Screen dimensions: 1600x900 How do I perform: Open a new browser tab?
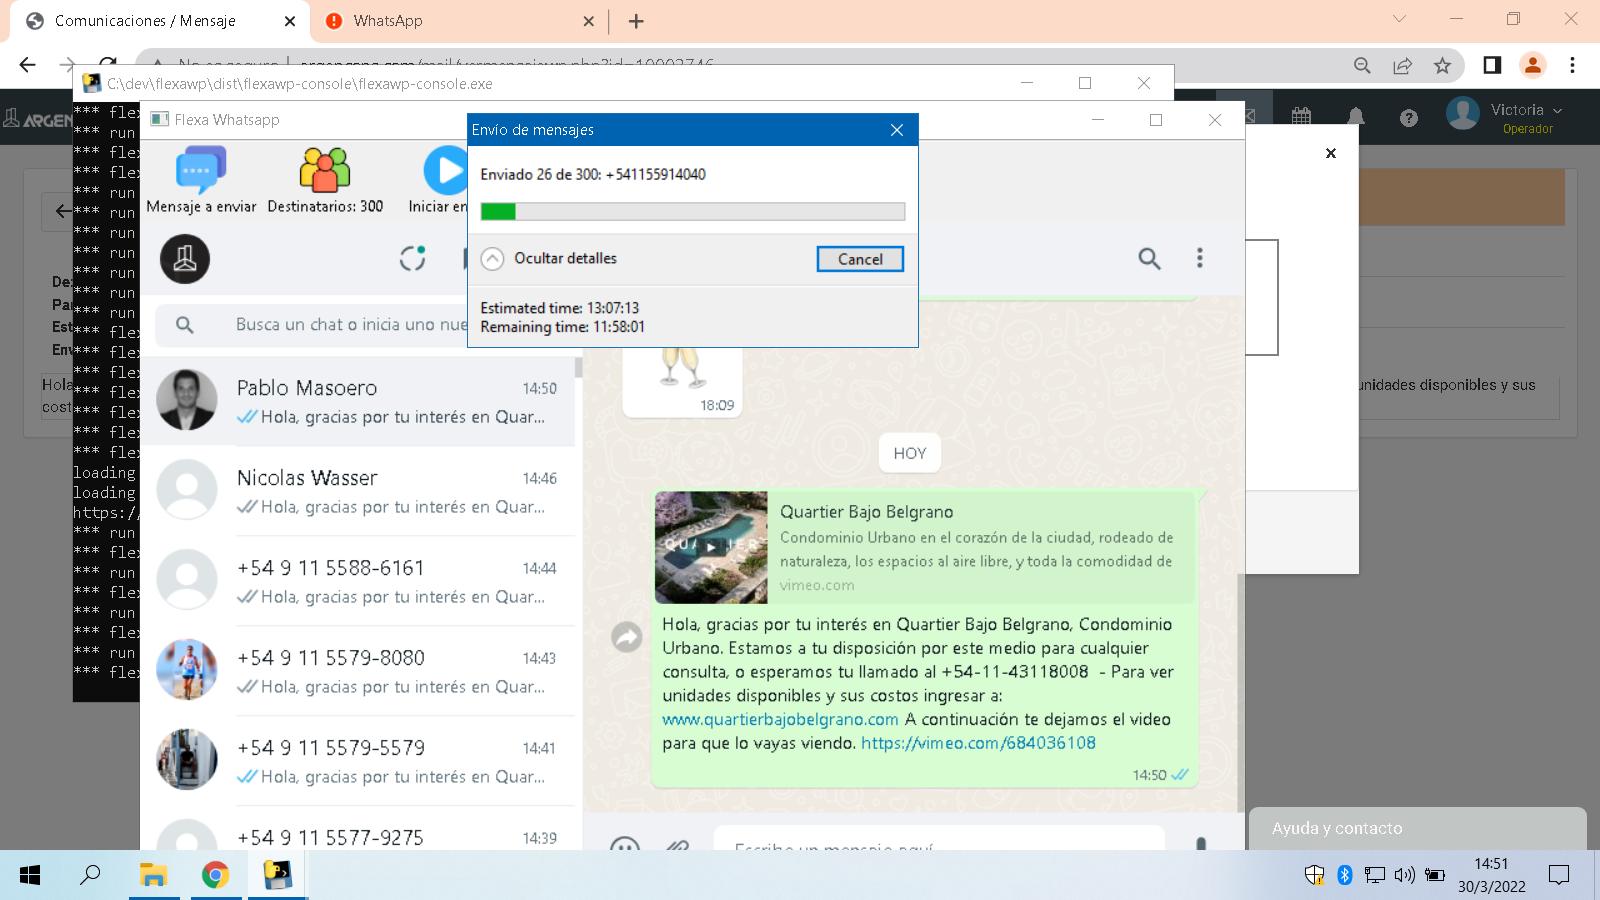(636, 21)
